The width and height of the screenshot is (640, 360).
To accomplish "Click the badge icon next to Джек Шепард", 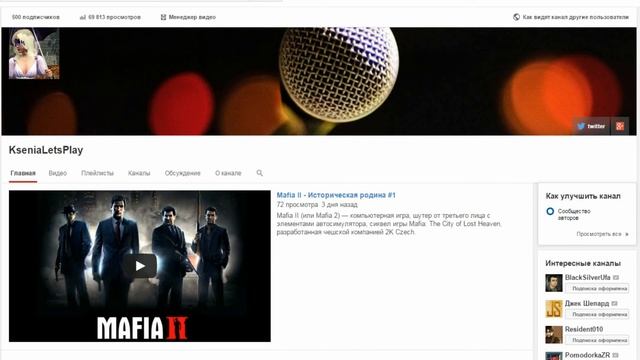I will coord(614,303).
